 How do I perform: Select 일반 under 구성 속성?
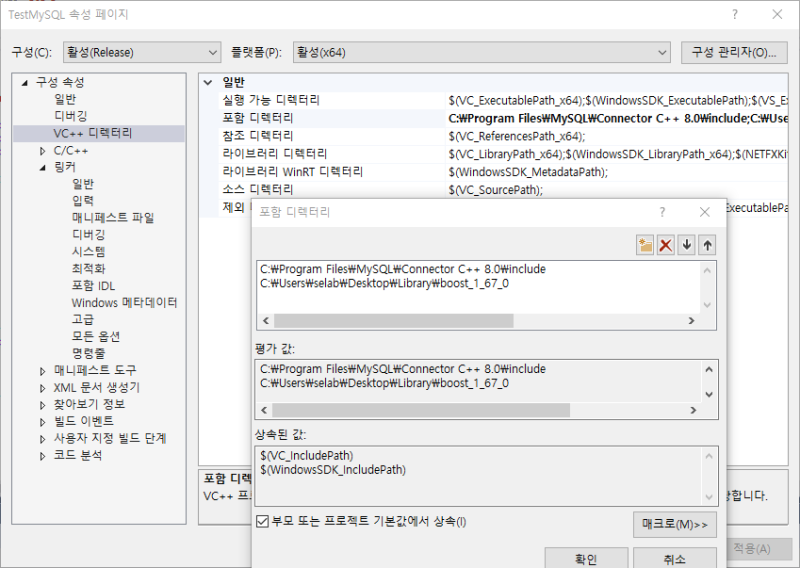65,99
